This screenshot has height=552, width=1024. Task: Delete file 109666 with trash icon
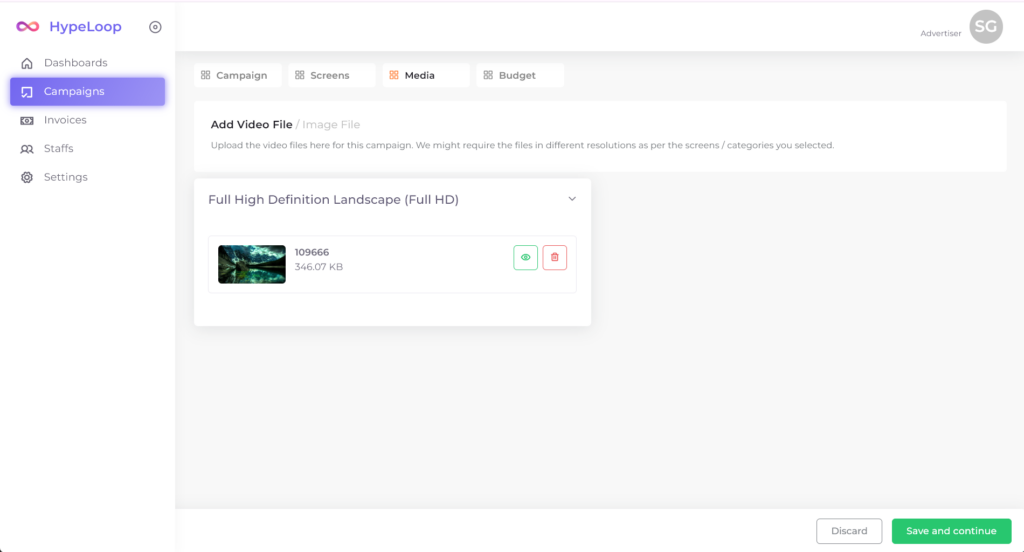[x=555, y=257]
